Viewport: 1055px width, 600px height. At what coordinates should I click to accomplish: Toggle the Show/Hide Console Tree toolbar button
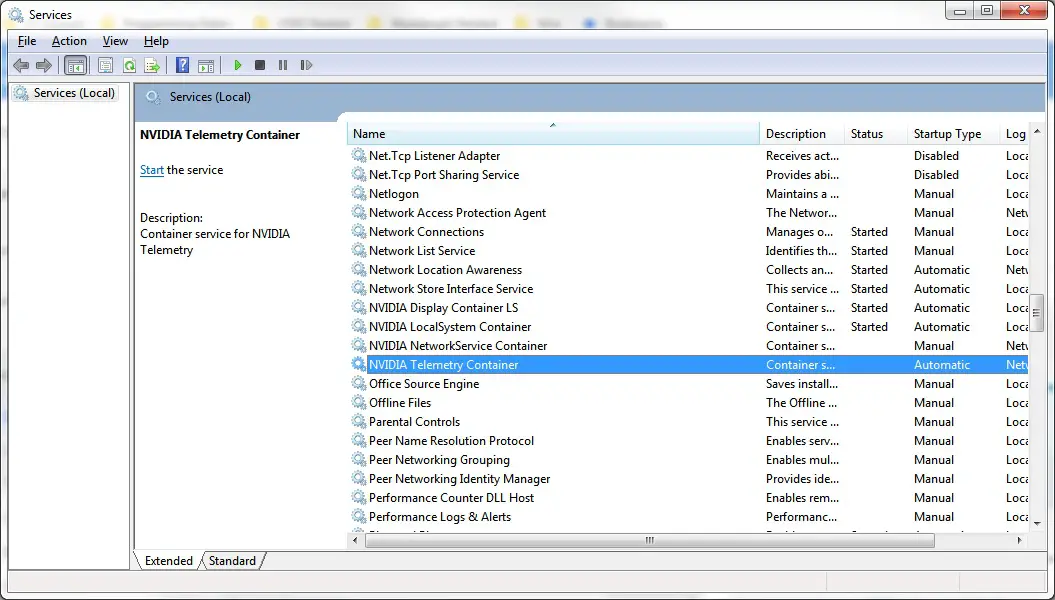coord(75,65)
